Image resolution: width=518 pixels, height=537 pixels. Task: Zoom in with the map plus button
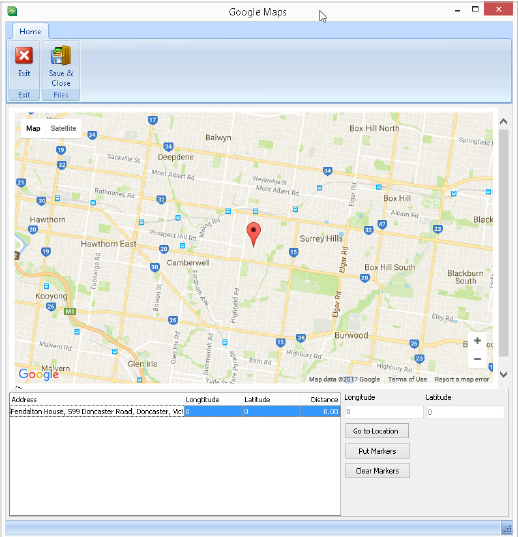[477, 340]
